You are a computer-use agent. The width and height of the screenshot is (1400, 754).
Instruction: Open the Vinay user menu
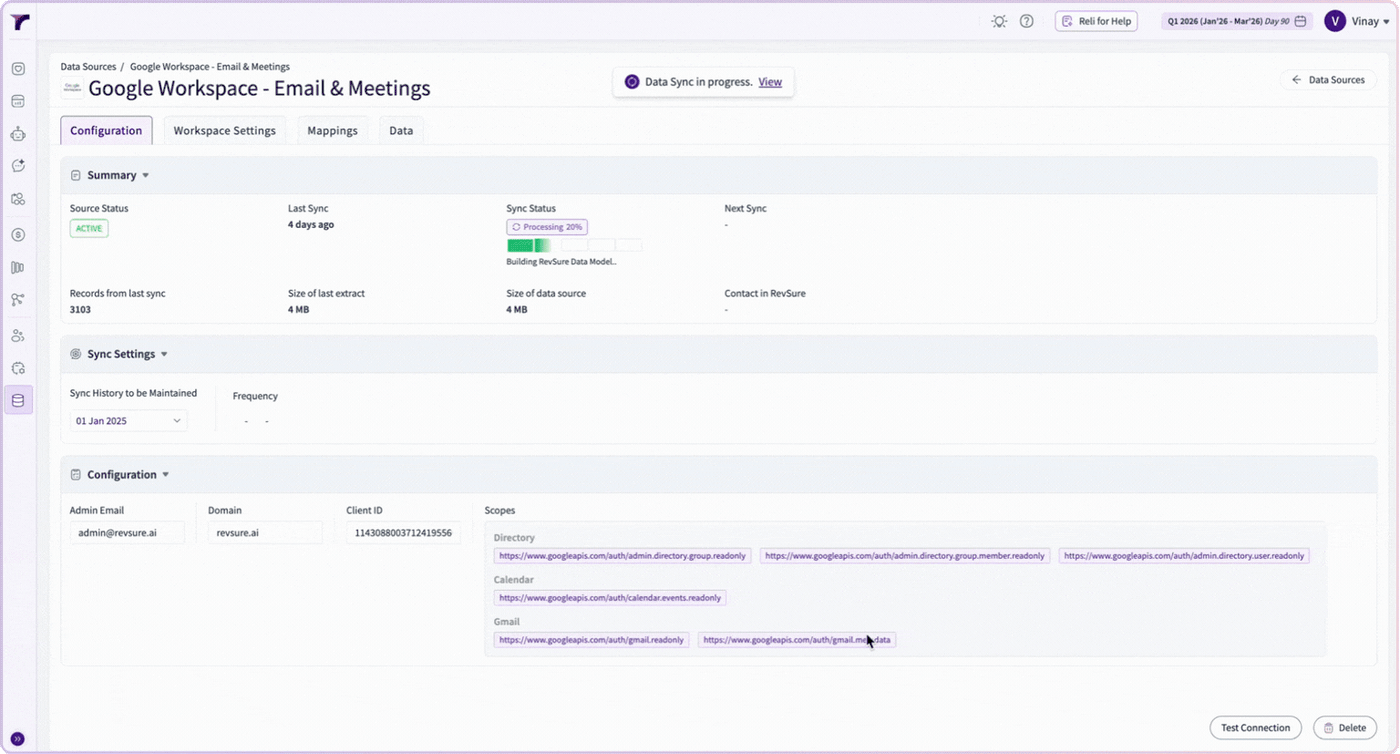pos(1357,21)
